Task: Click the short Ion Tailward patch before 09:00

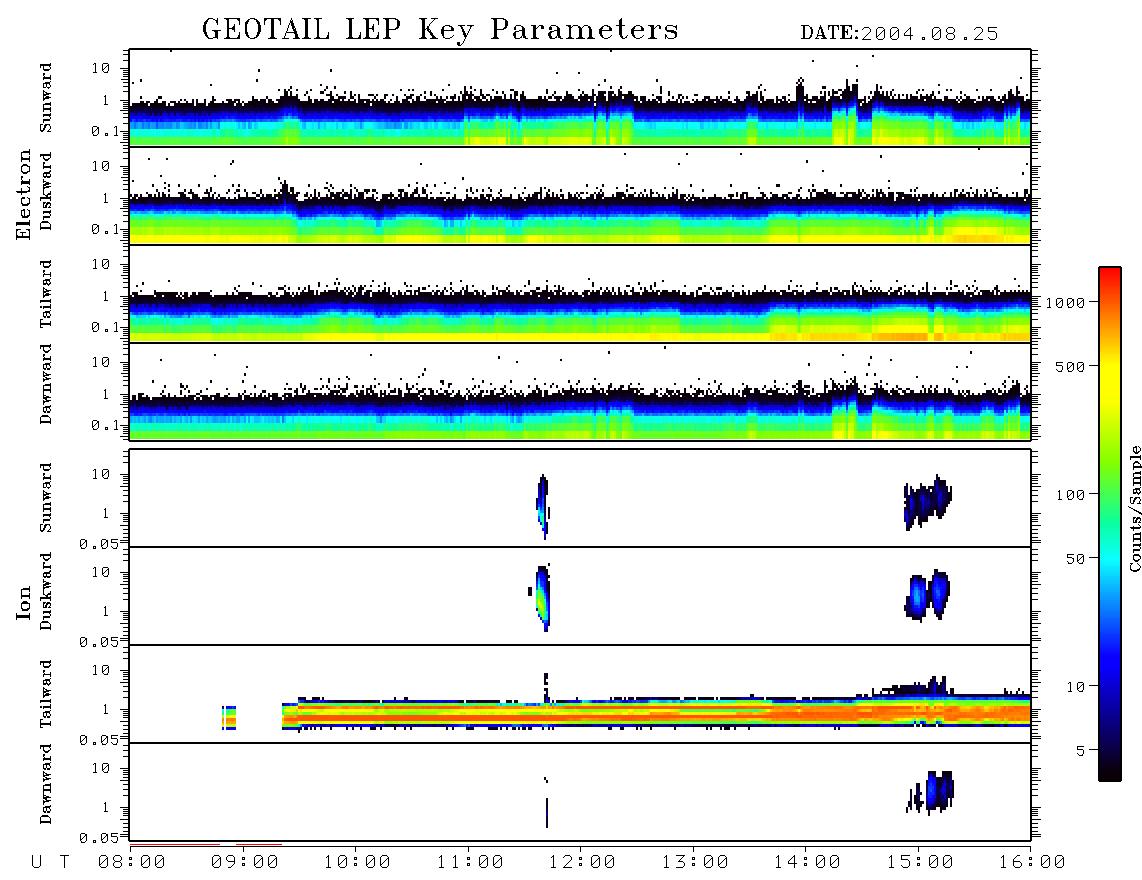Action: coord(229,718)
